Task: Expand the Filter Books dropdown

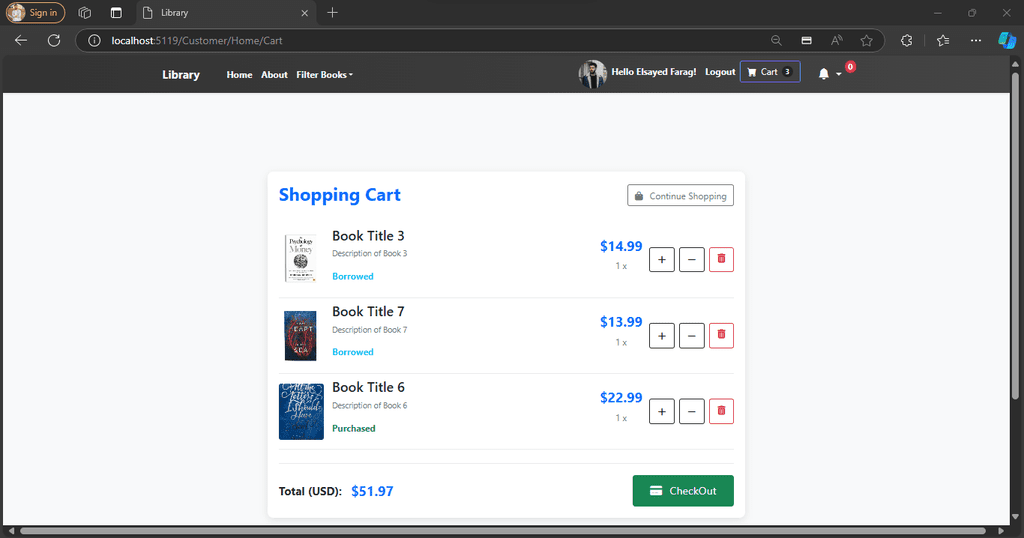Action: coord(325,74)
